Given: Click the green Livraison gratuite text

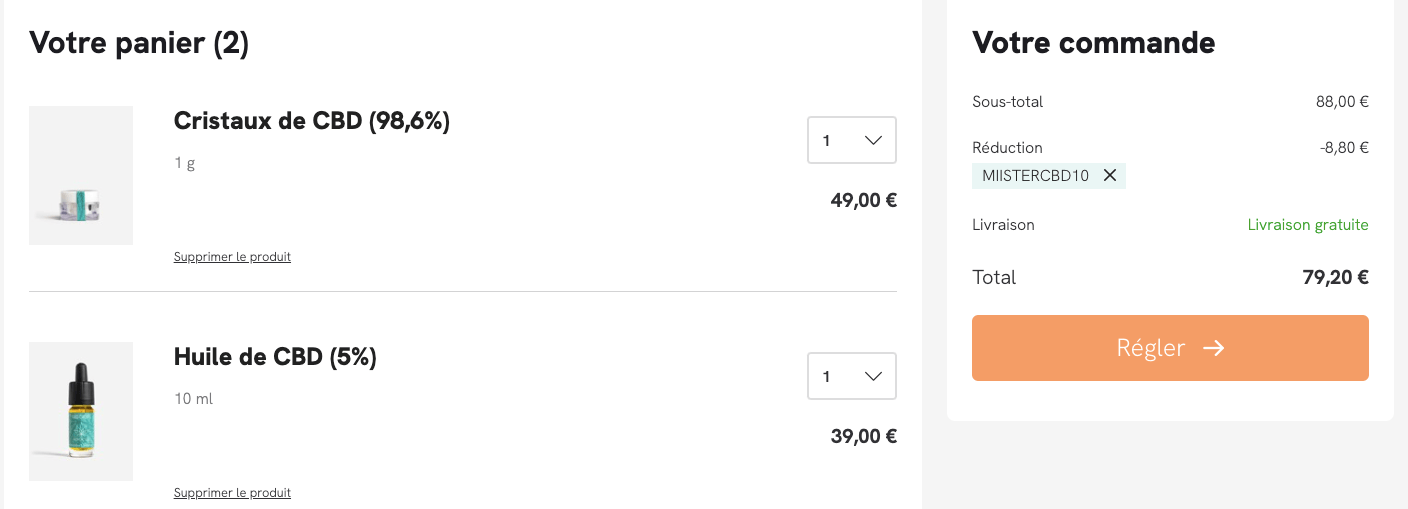Looking at the screenshot, I should (1308, 225).
